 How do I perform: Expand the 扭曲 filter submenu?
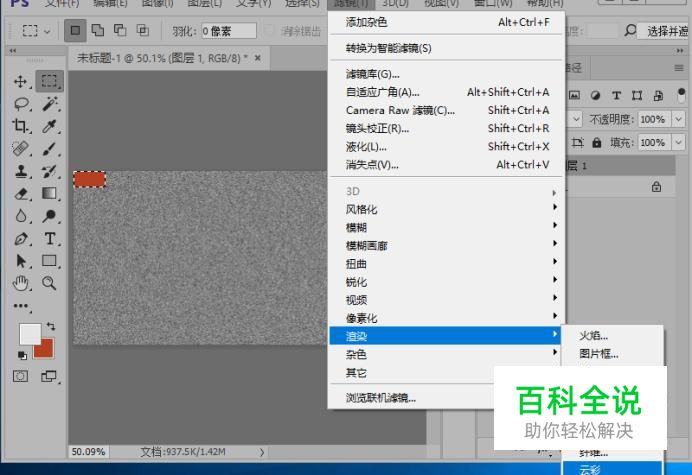tap(445, 264)
